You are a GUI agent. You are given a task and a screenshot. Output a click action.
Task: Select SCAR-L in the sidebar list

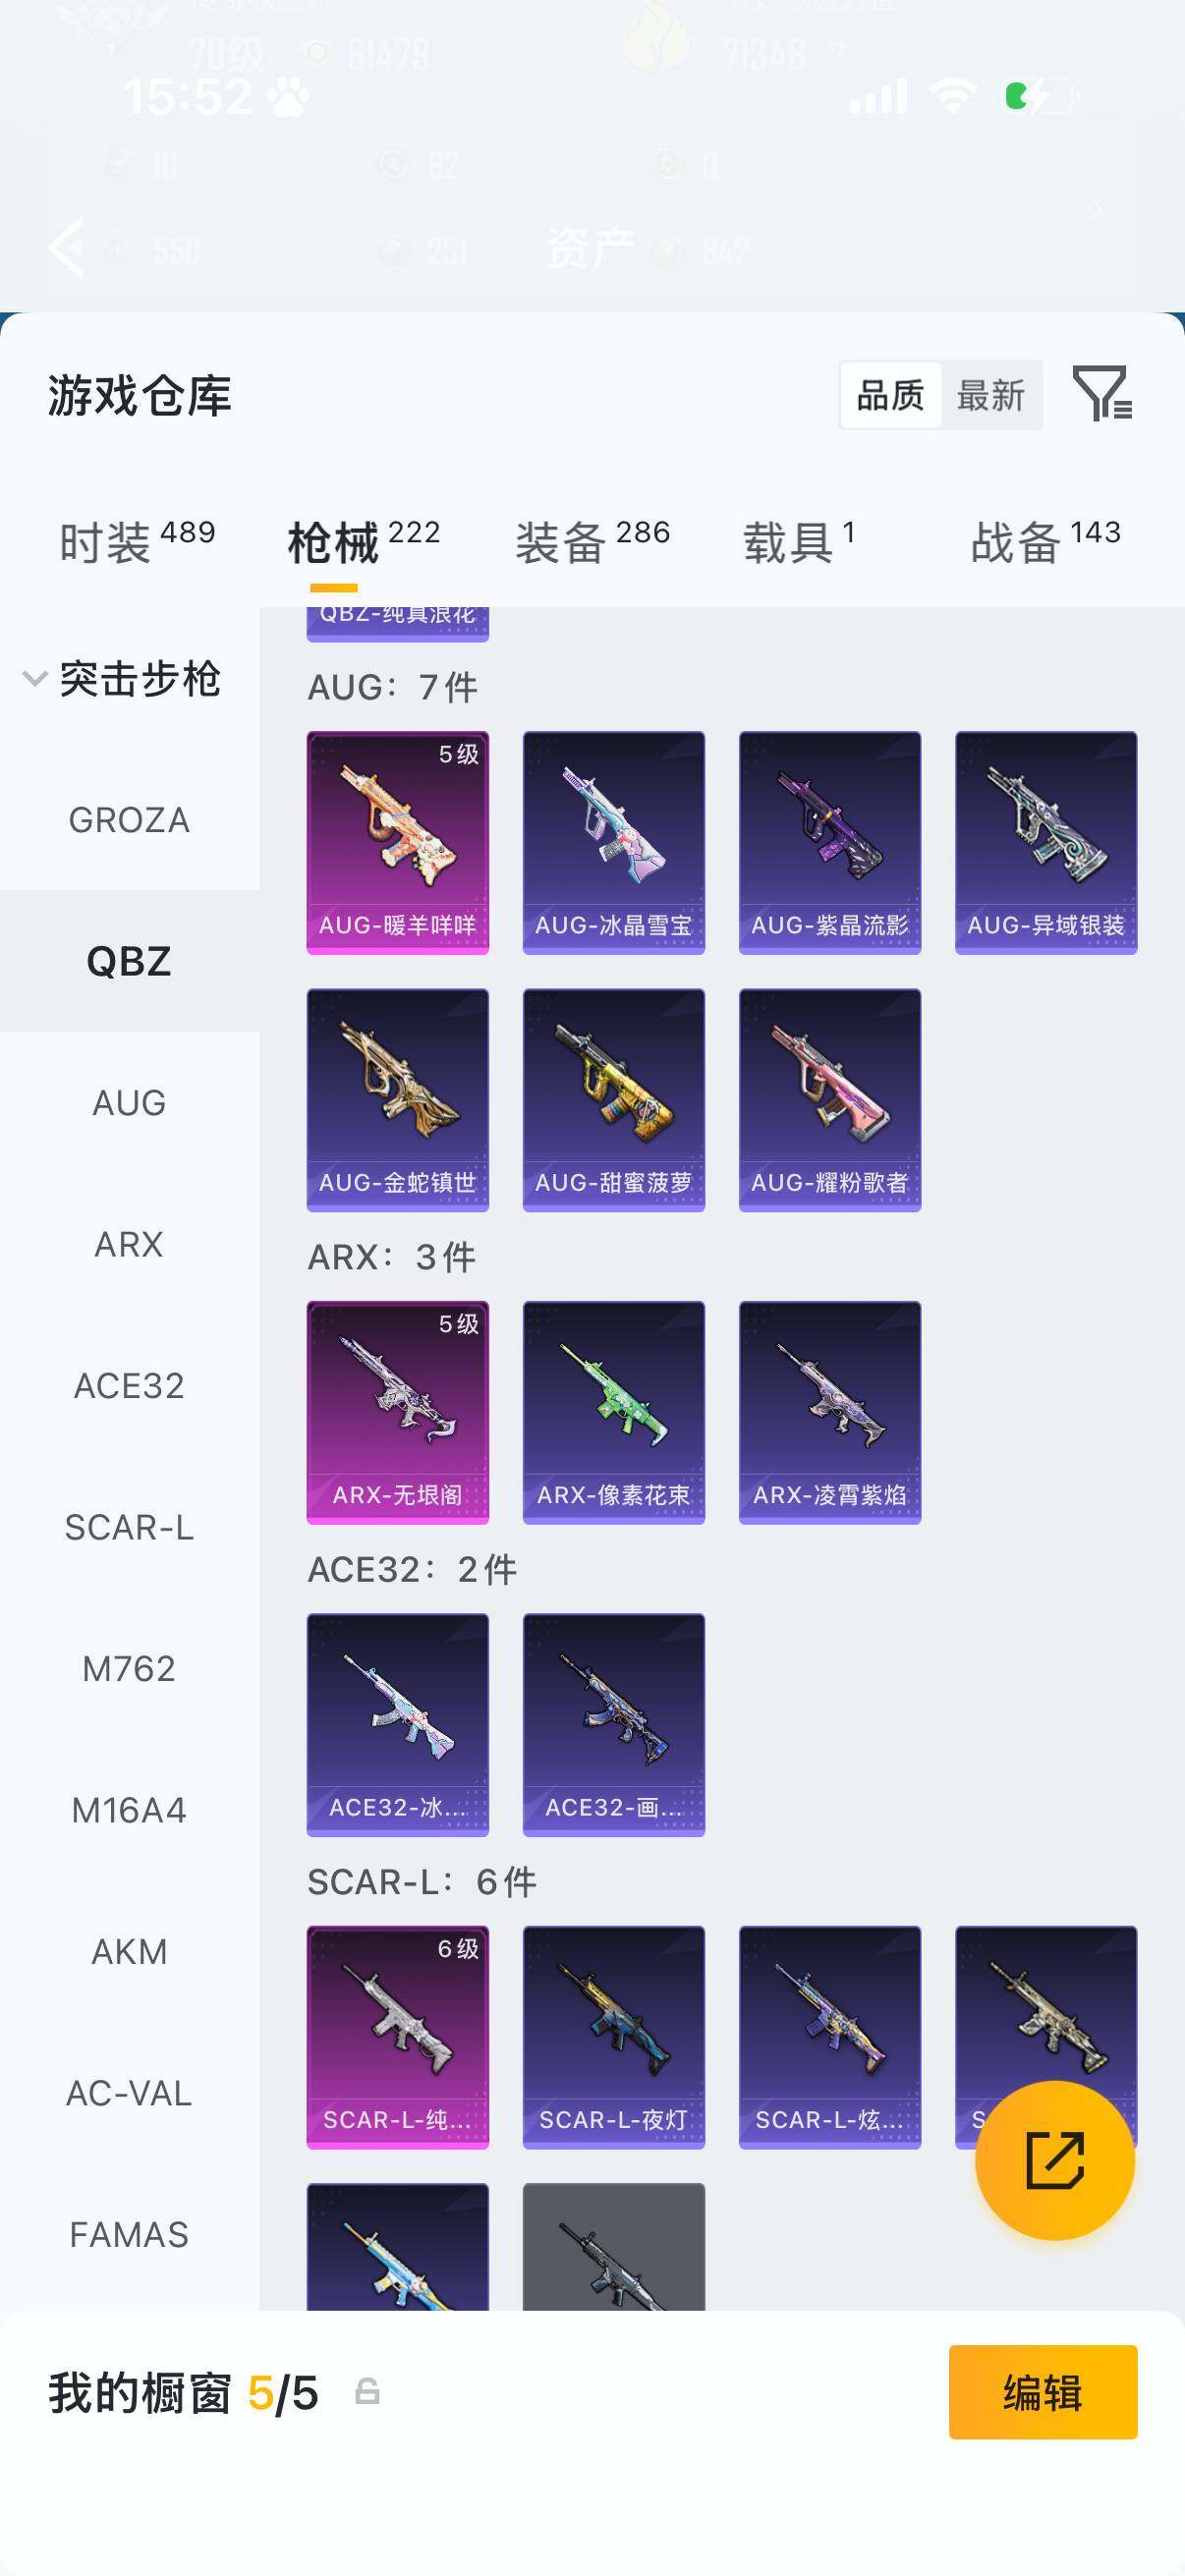click(x=129, y=1527)
